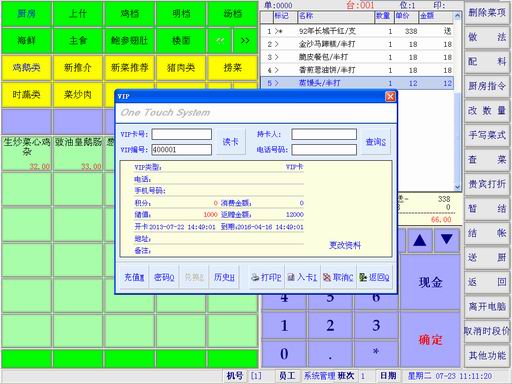This screenshot has height=384, width=512.
Task: Open the 菜炒肉 subcategory
Action: pos(78,95)
